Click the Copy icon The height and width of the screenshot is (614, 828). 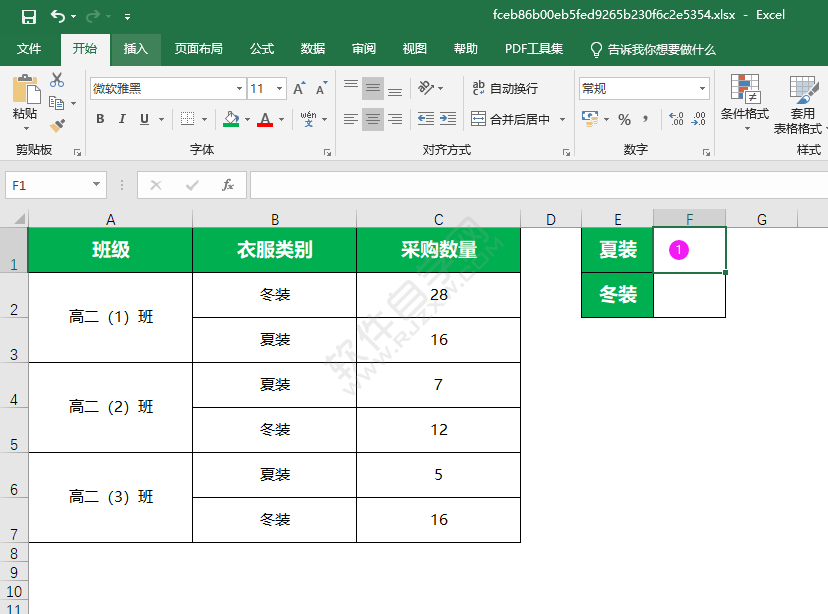(x=55, y=103)
